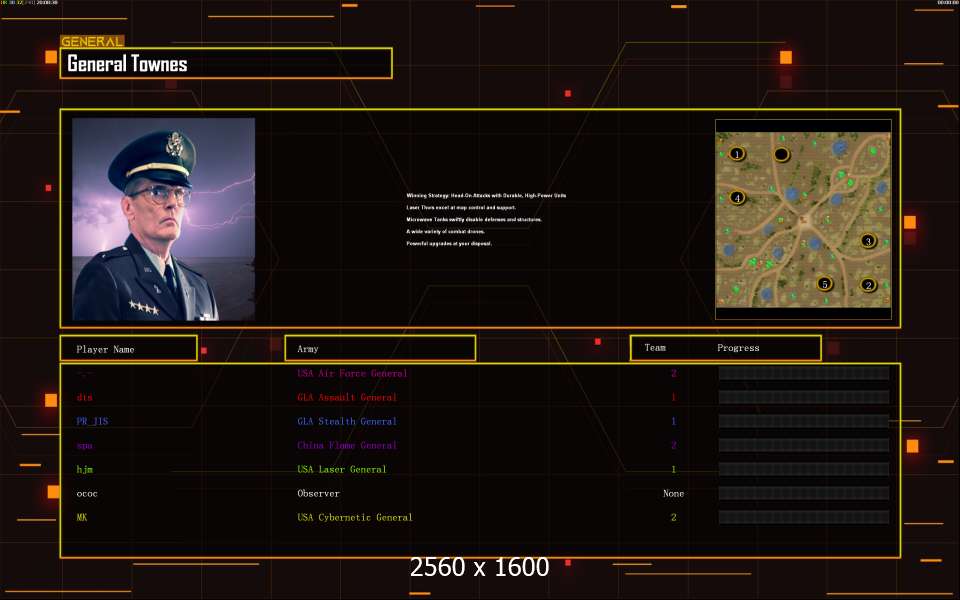This screenshot has height=600, width=960.
Task: Click progress bar in the hjm row
Action: (804, 469)
